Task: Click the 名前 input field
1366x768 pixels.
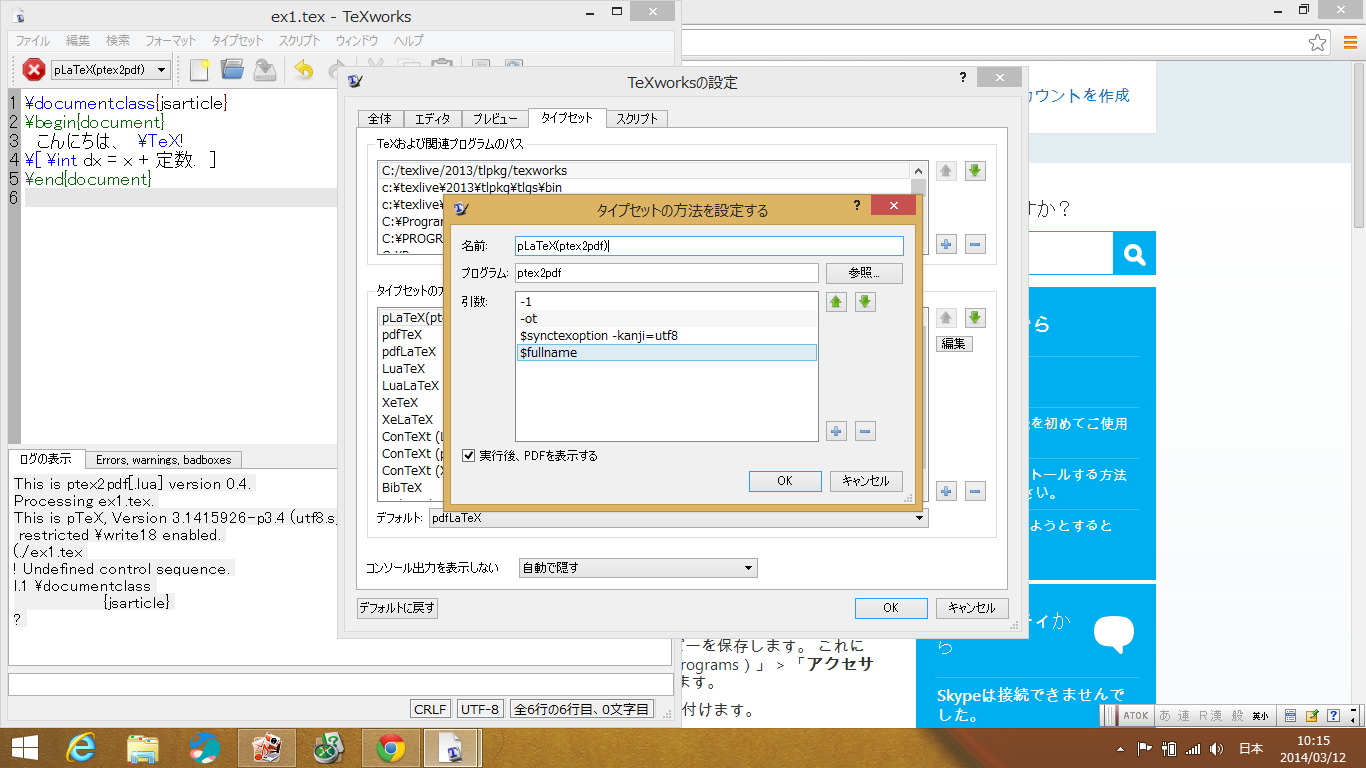Action: pyautogui.click(x=709, y=245)
